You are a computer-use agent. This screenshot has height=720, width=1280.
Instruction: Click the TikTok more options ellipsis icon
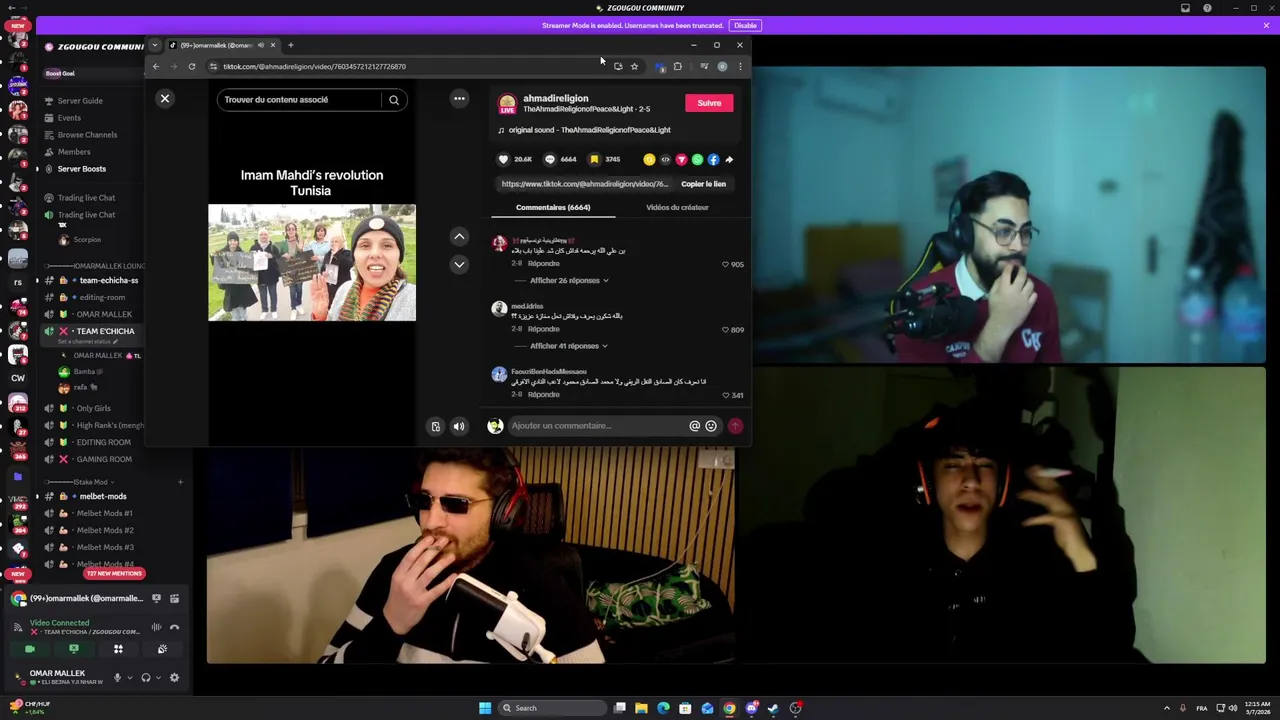(x=459, y=98)
